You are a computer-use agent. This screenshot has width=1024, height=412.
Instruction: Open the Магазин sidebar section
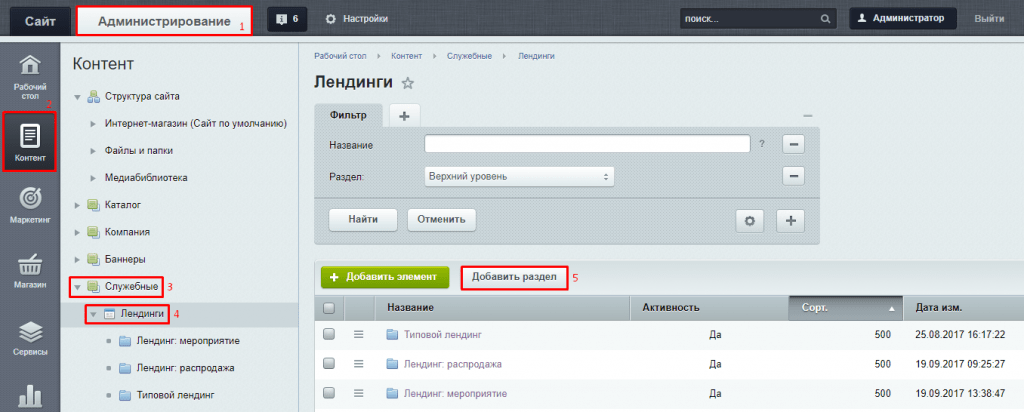(30, 270)
